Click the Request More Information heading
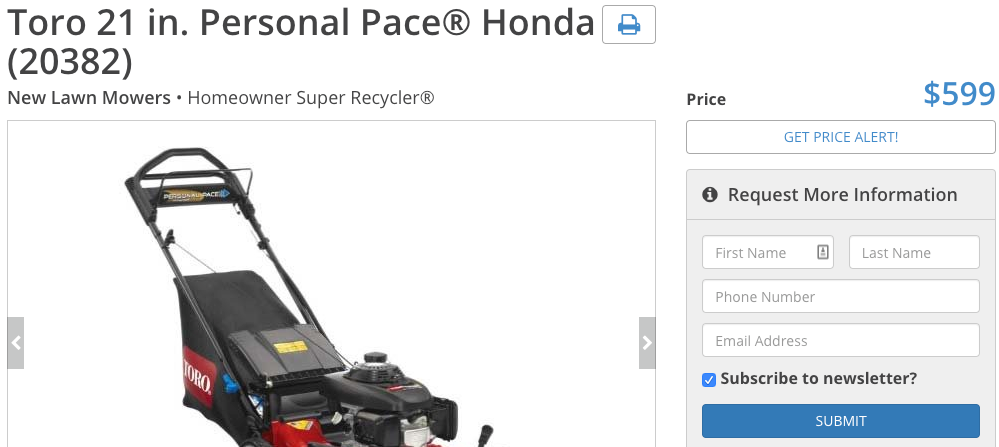The image size is (999, 447). pos(842,195)
